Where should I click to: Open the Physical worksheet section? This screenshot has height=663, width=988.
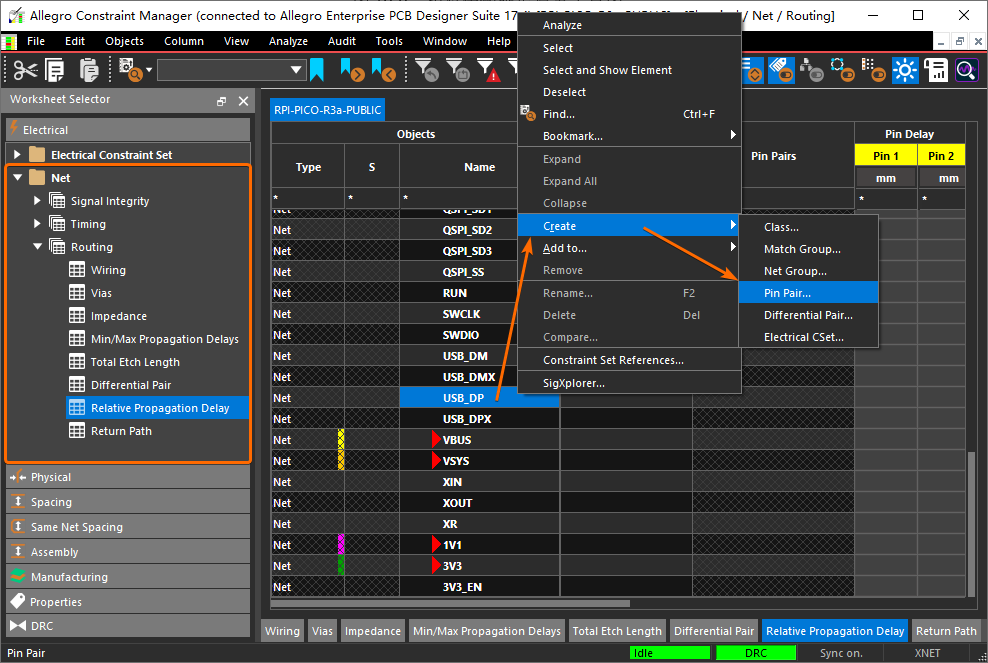point(50,477)
